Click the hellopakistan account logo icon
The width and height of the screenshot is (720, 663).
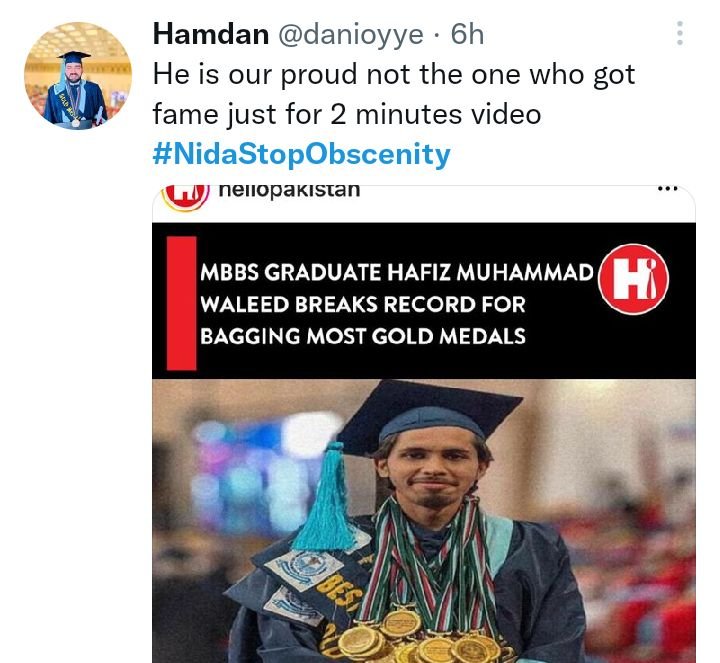[186, 197]
